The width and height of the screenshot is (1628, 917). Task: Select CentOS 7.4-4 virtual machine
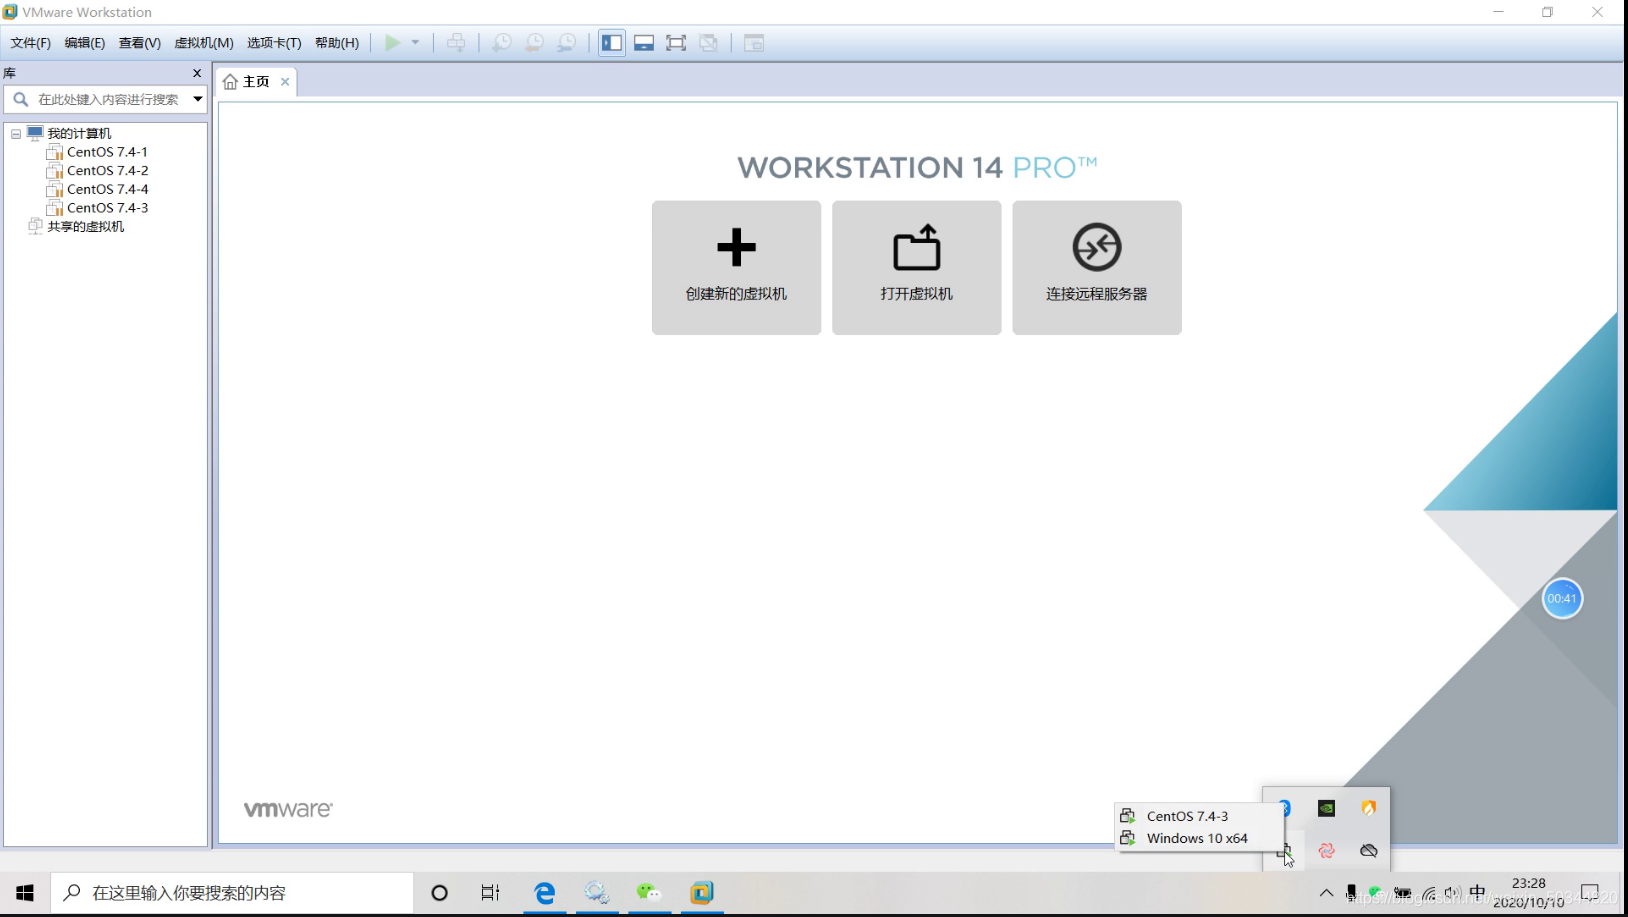[x=107, y=189]
